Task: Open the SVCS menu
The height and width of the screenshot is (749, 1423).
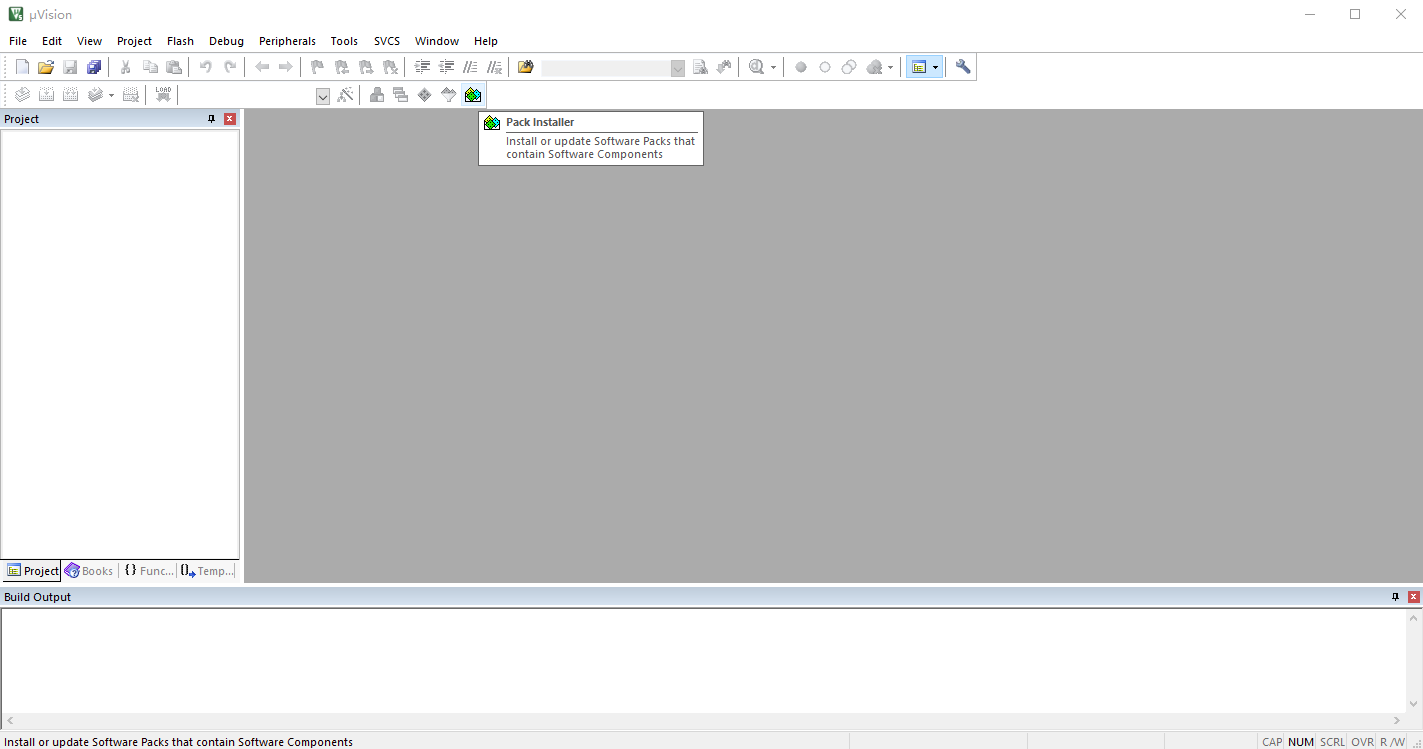Action: [x=387, y=41]
